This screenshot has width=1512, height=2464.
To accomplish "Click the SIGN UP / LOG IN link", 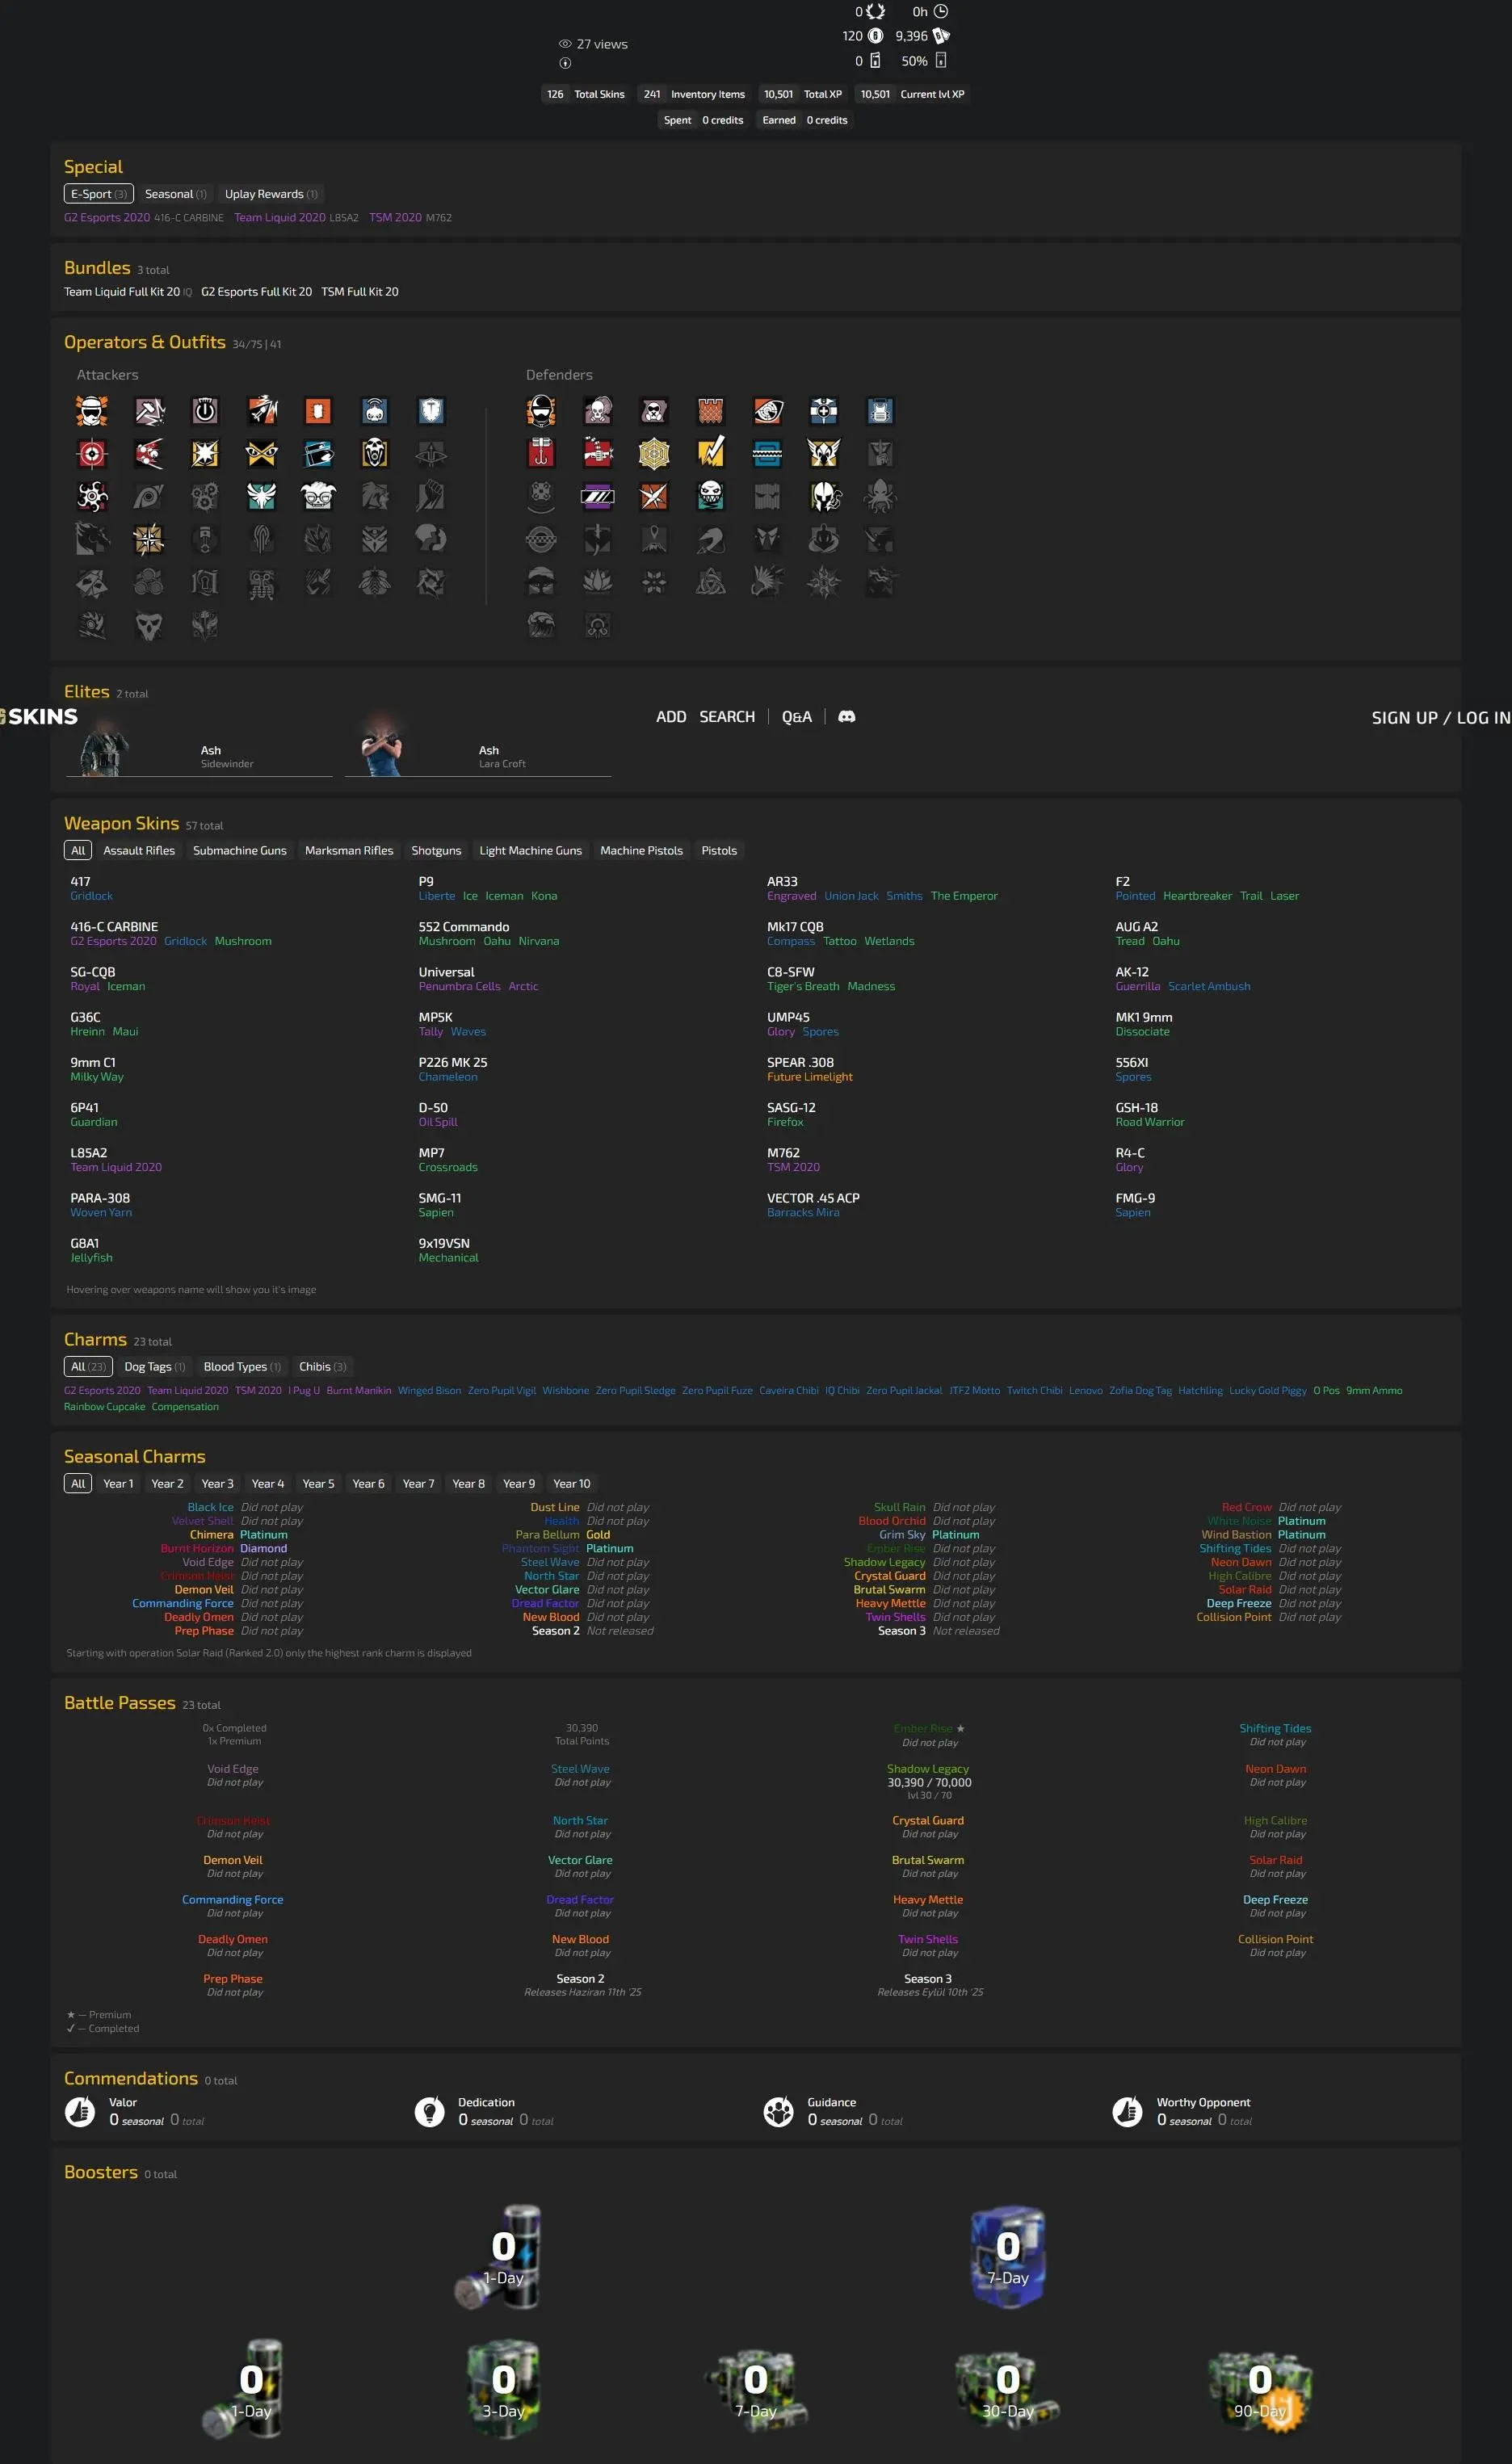I will [1440, 718].
